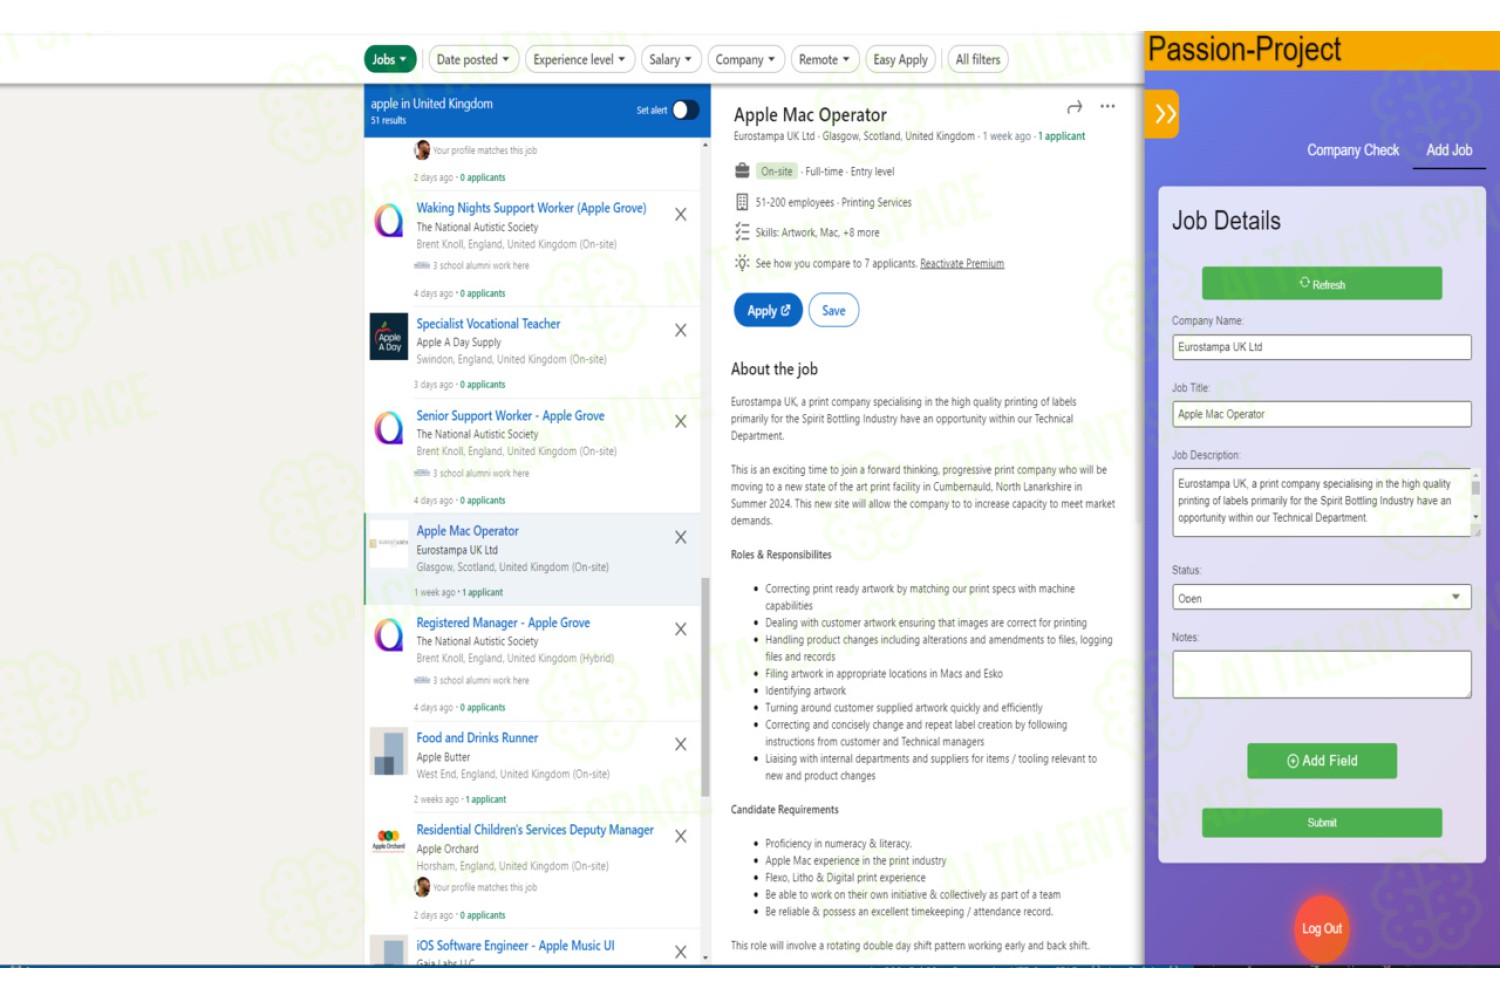Dismiss Waking Nights Support Worker job

pyautogui.click(x=680, y=214)
